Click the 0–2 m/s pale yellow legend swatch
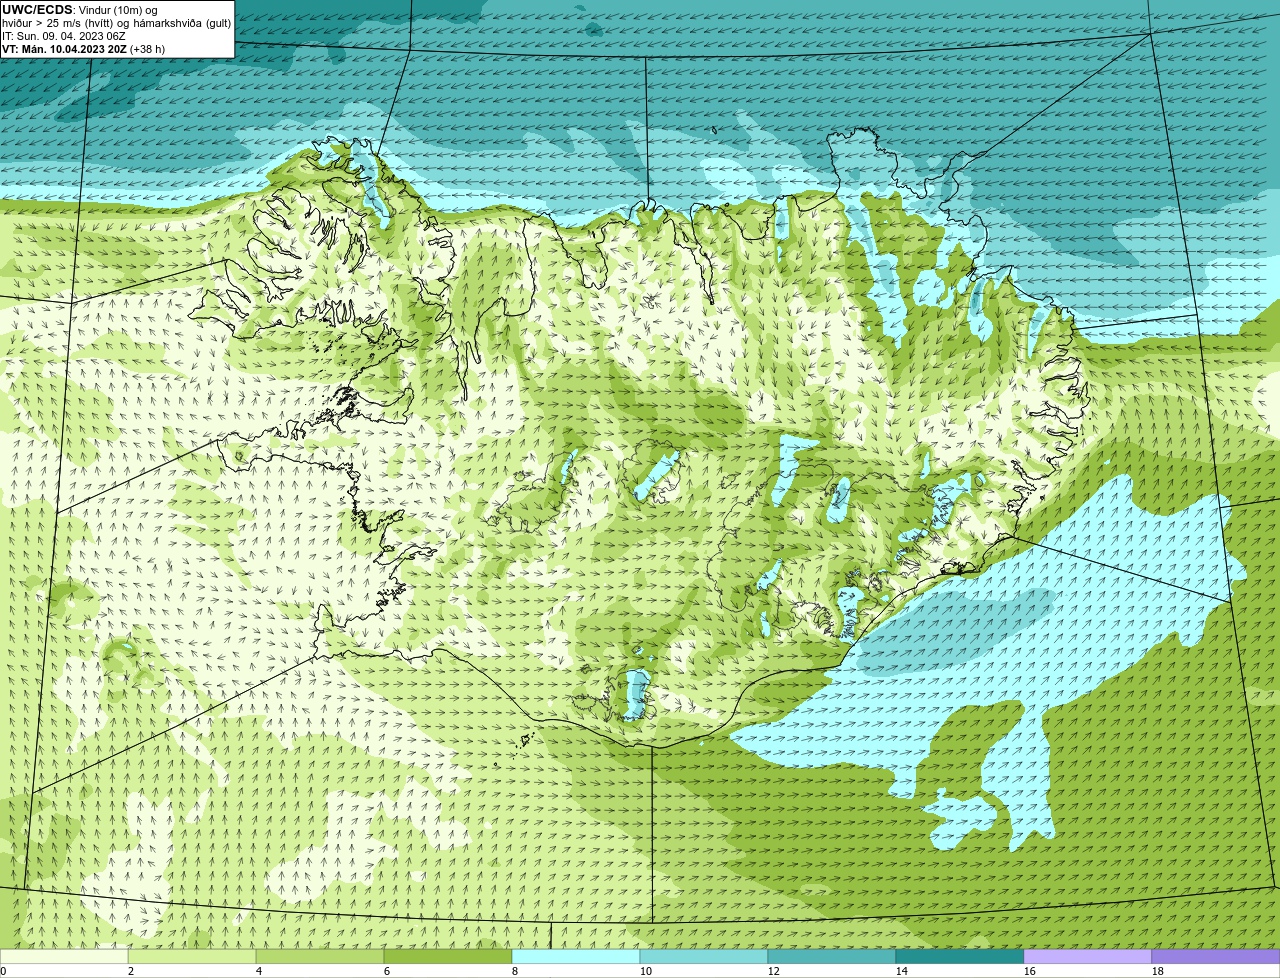This screenshot has height=978, width=1280. 64,957
